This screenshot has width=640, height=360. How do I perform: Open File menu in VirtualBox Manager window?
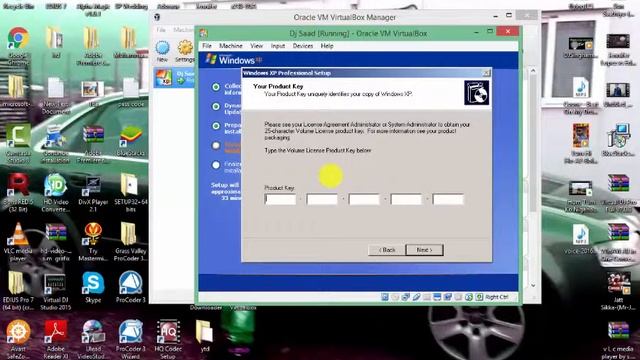pyautogui.click(x=161, y=30)
